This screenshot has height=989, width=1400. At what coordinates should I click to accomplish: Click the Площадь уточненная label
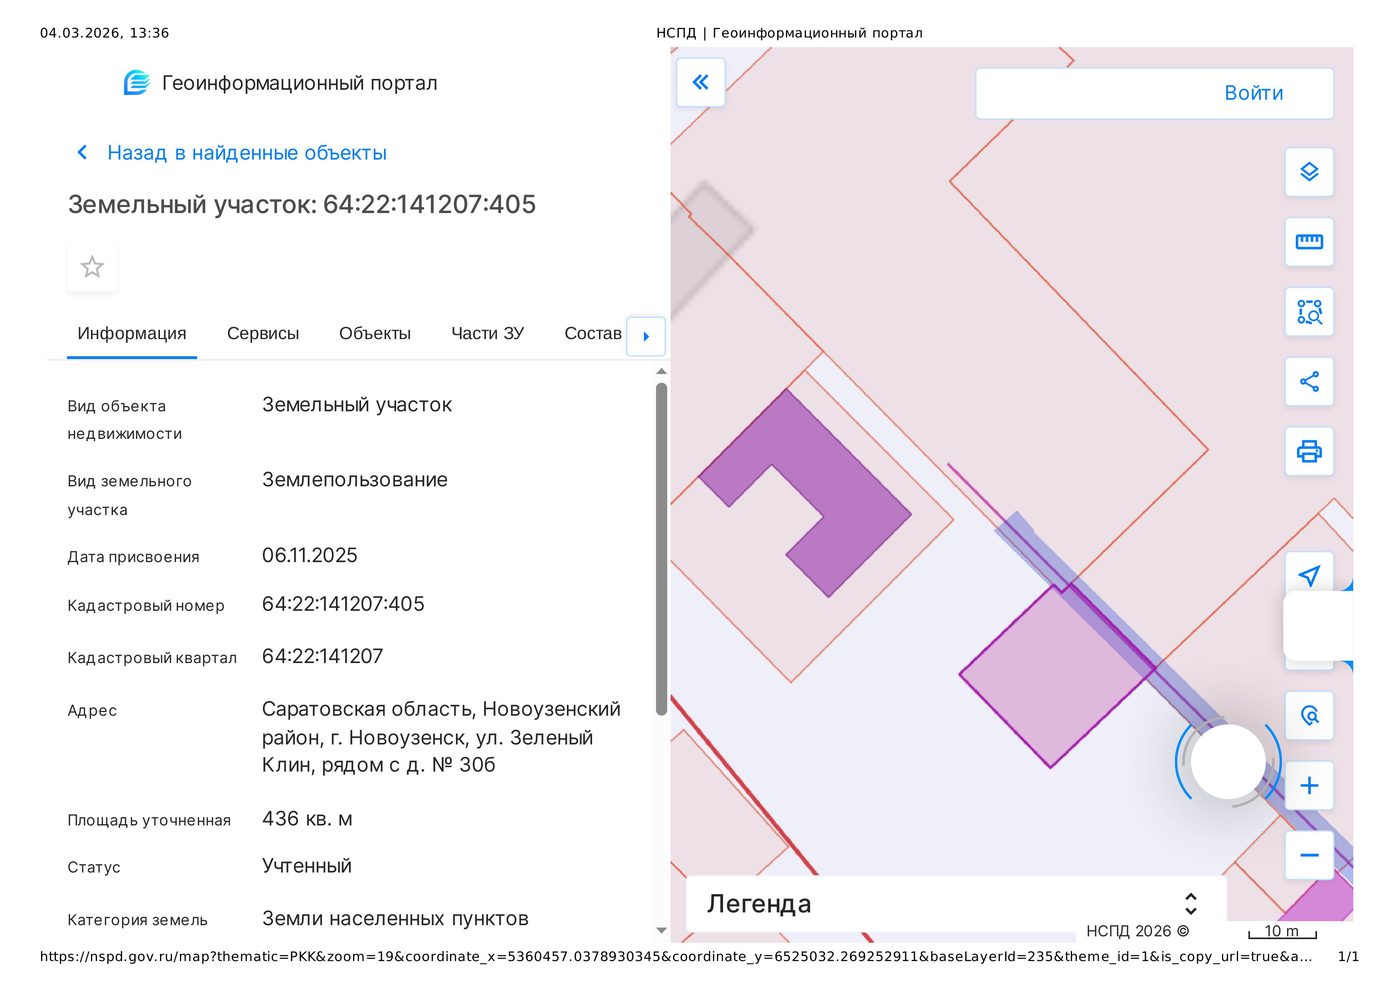click(x=149, y=820)
